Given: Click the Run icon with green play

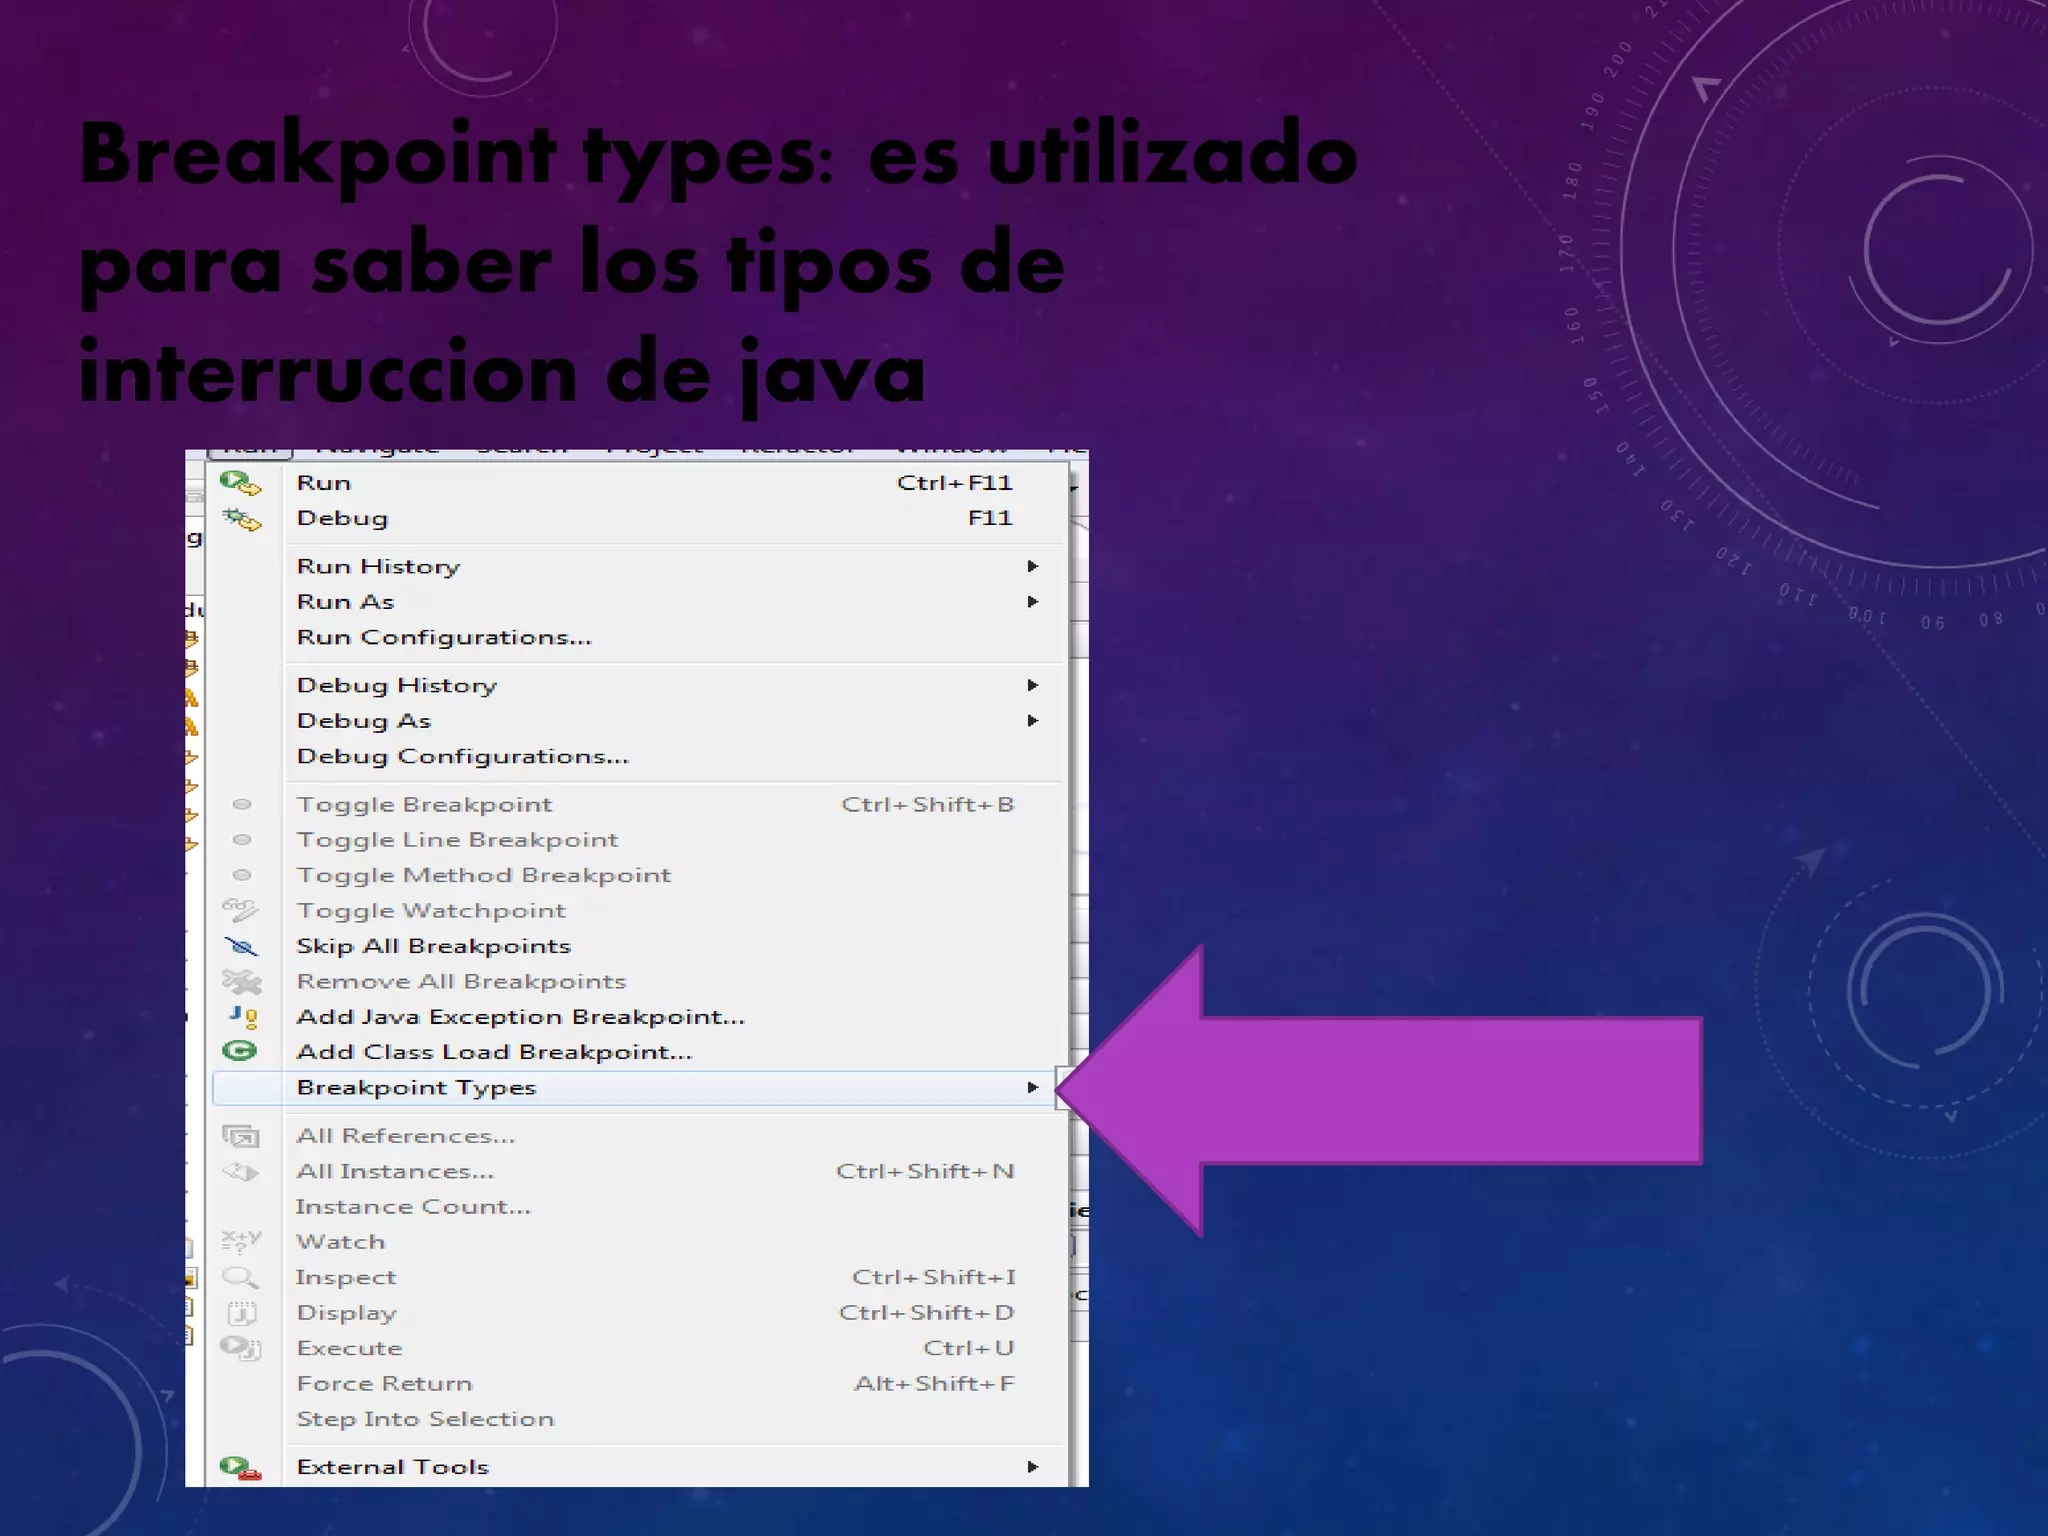Looking at the screenshot, I should (240, 484).
